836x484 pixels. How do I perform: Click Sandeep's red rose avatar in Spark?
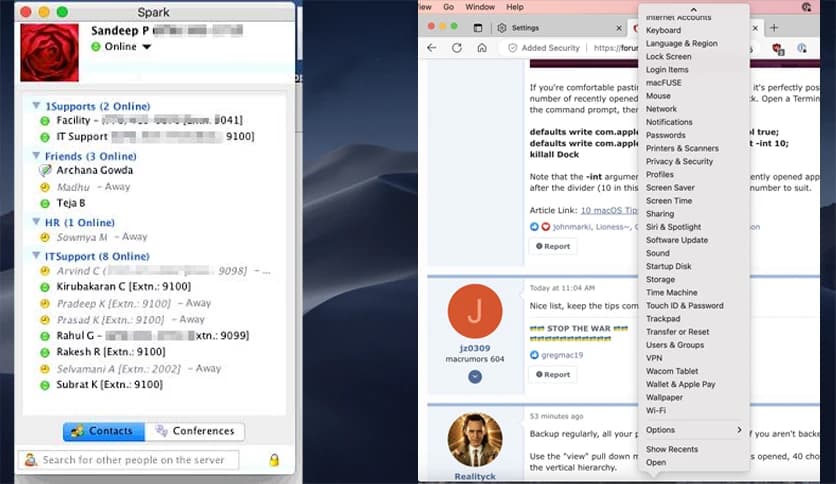click(50, 52)
